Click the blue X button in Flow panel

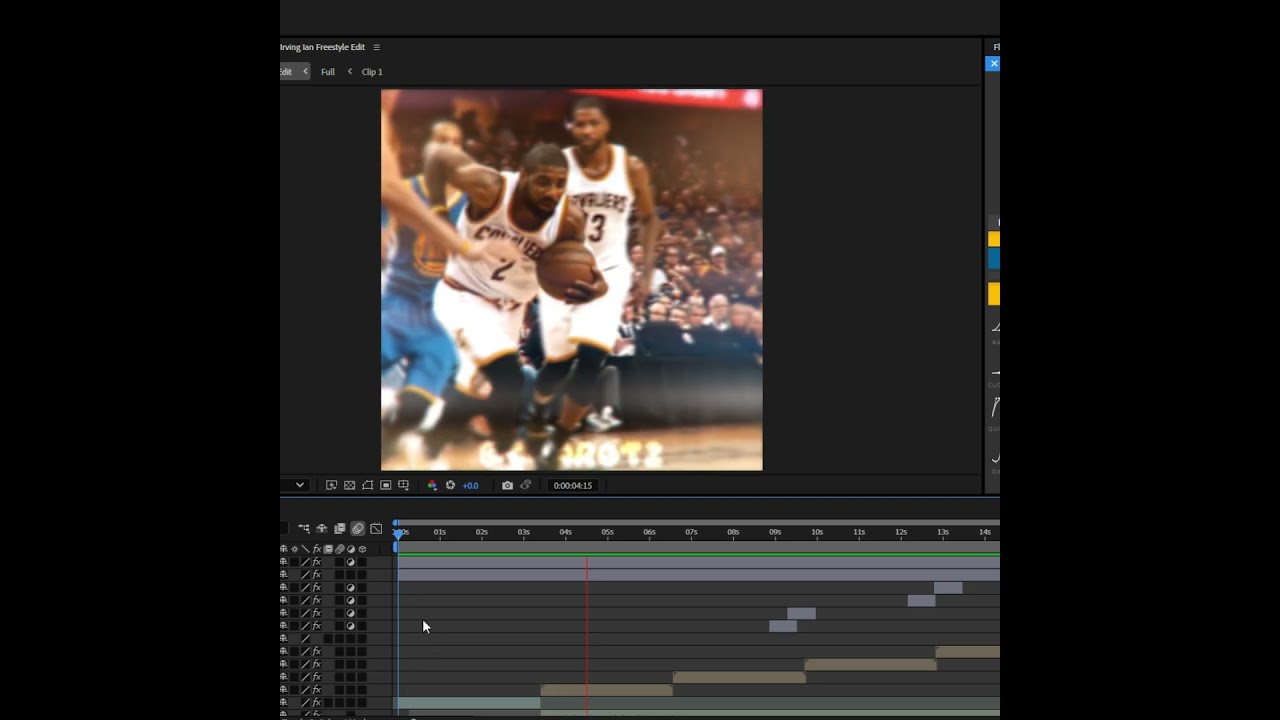[x=993, y=64]
